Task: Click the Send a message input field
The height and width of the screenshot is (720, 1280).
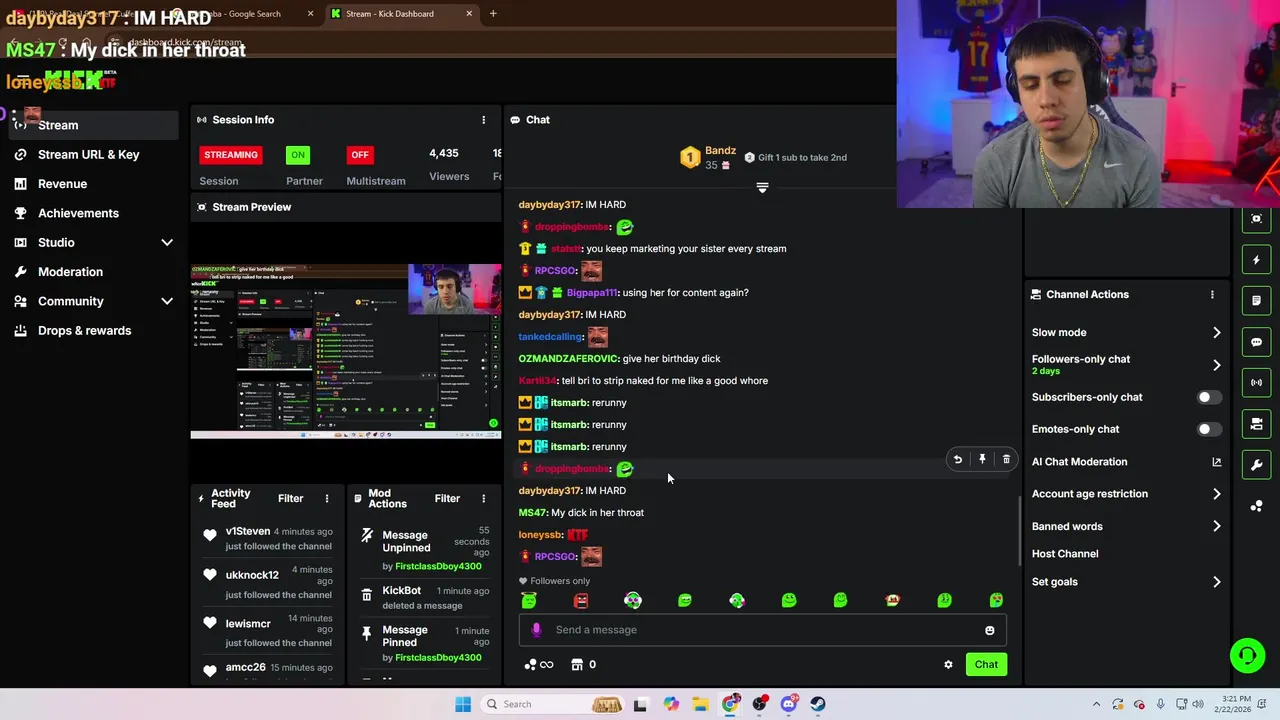Action: point(762,630)
